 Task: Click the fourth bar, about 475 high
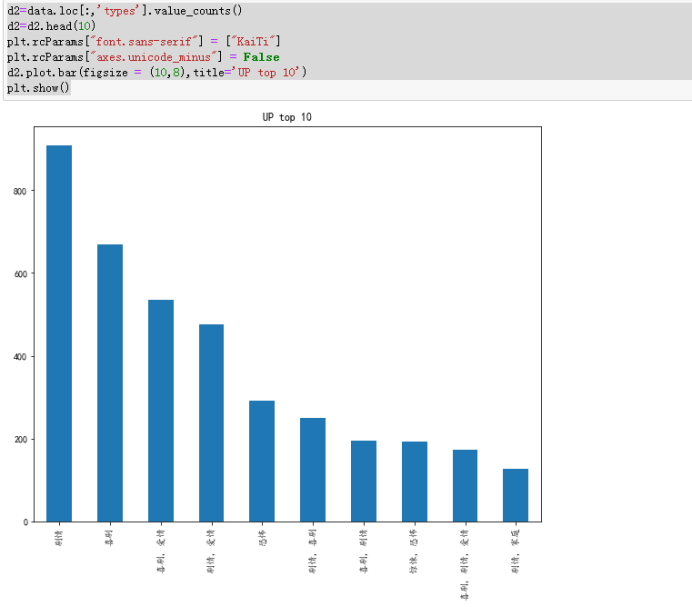[211, 423]
